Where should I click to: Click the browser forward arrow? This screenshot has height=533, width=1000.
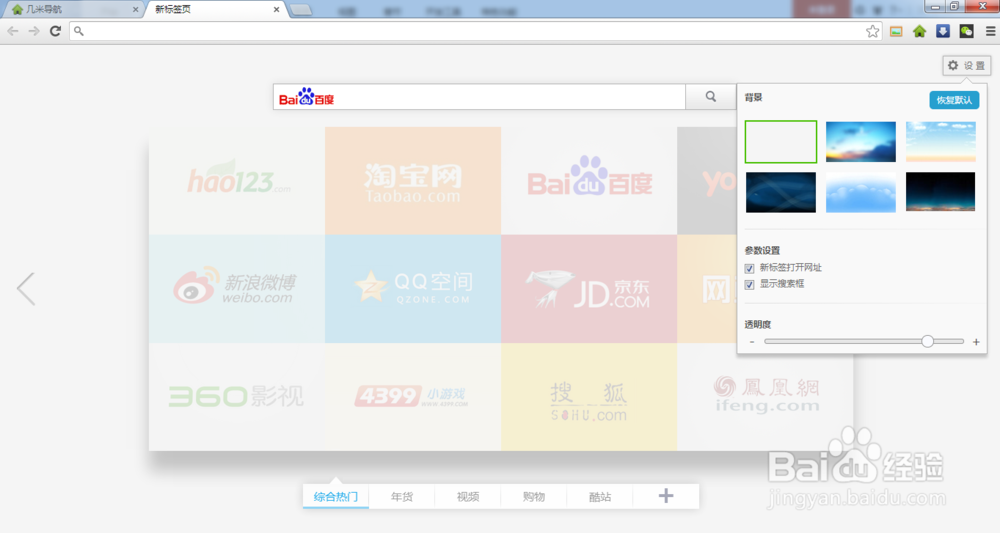click(34, 31)
